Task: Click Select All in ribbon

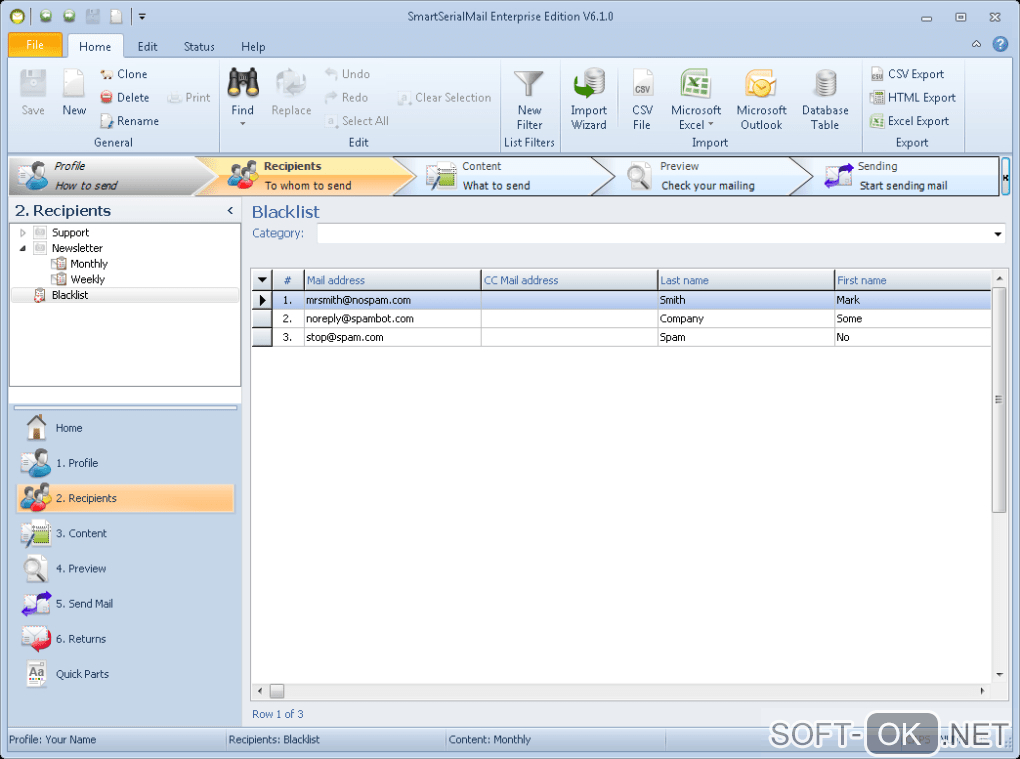Action: pos(356,121)
